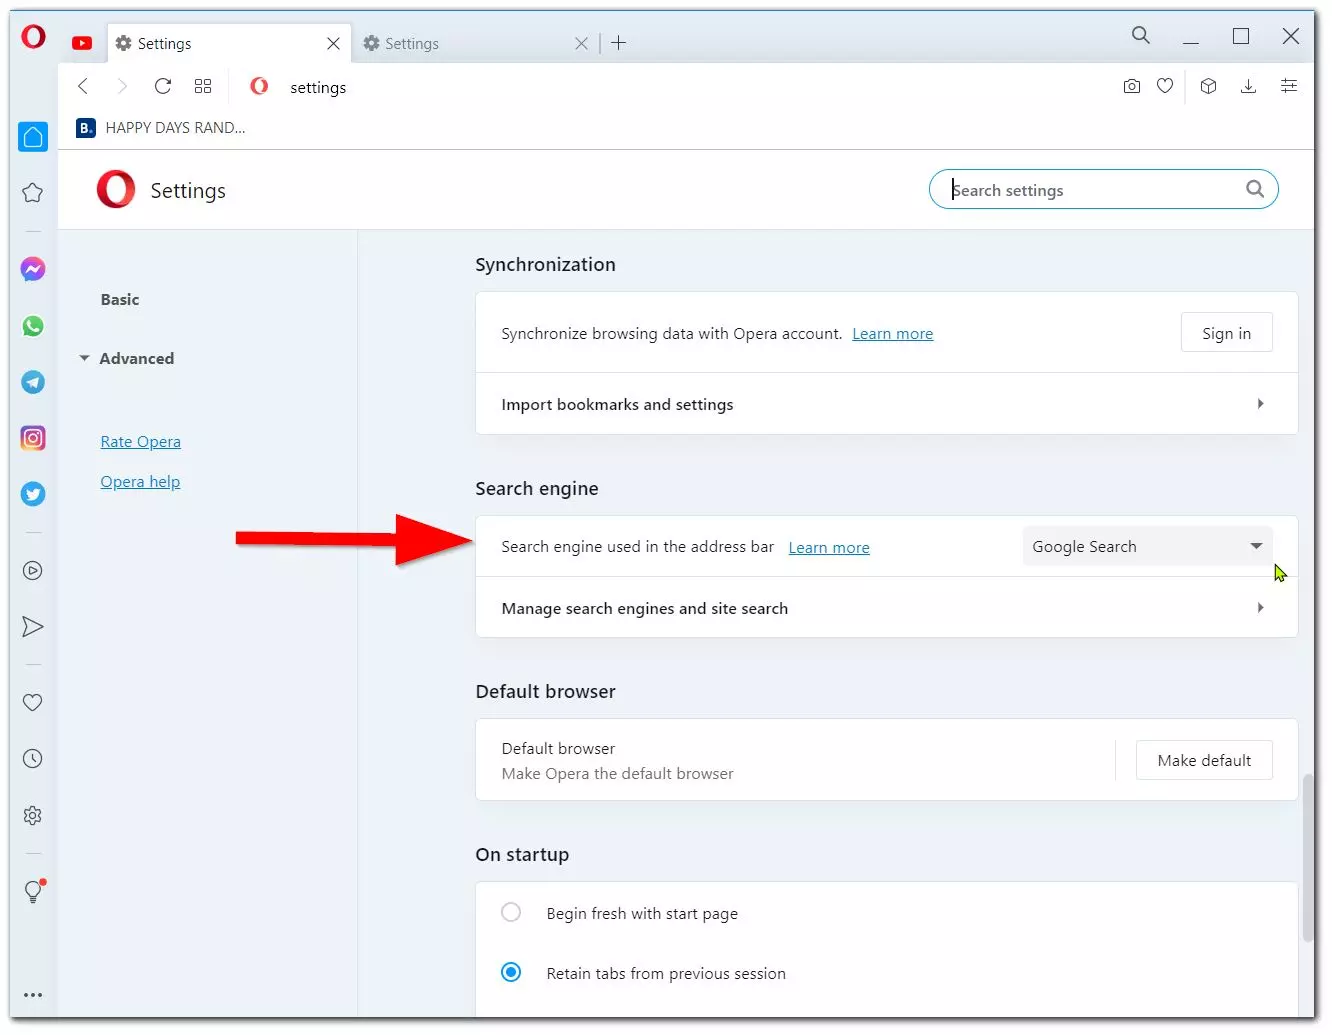Image resolution: width=1332 pixels, height=1035 pixels.
Task: Open the Opera main menu logo
Action: point(33,38)
